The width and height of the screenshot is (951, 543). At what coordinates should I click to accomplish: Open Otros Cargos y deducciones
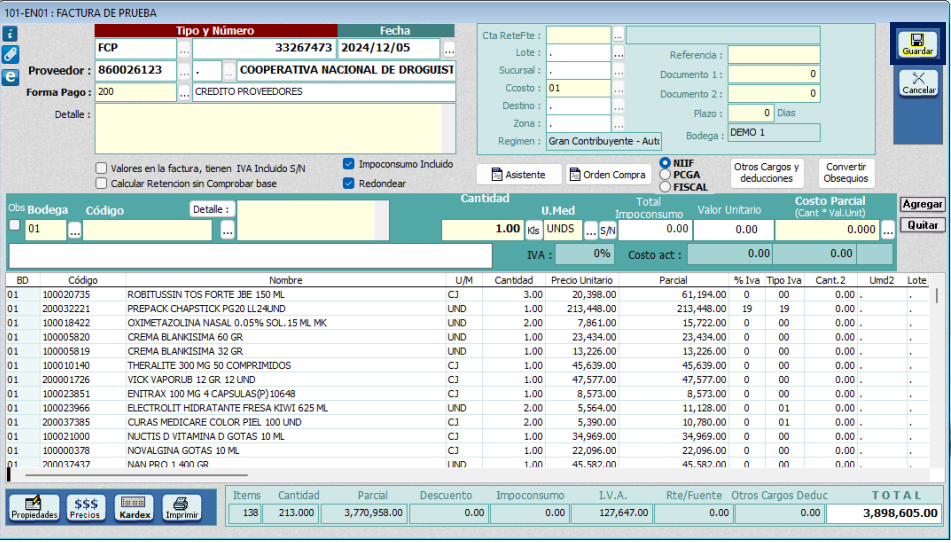click(x=766, y=173)
